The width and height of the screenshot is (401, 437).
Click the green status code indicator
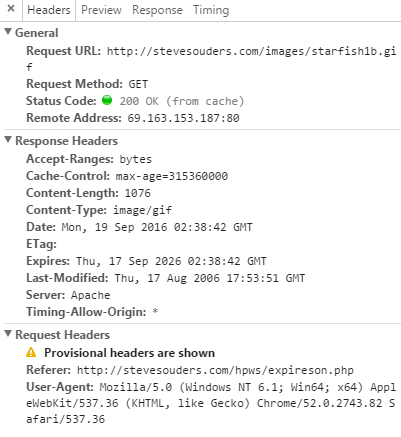tap(107, 100)
